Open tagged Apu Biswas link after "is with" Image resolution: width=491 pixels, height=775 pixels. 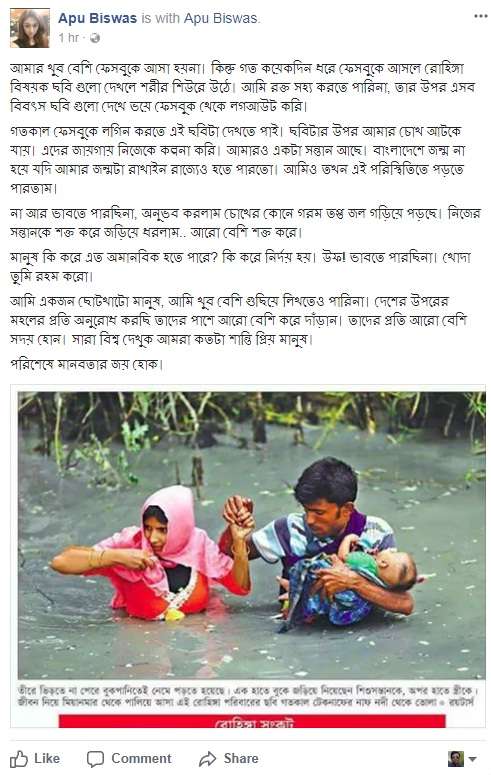pyautogui.click(x=221, y=18)
